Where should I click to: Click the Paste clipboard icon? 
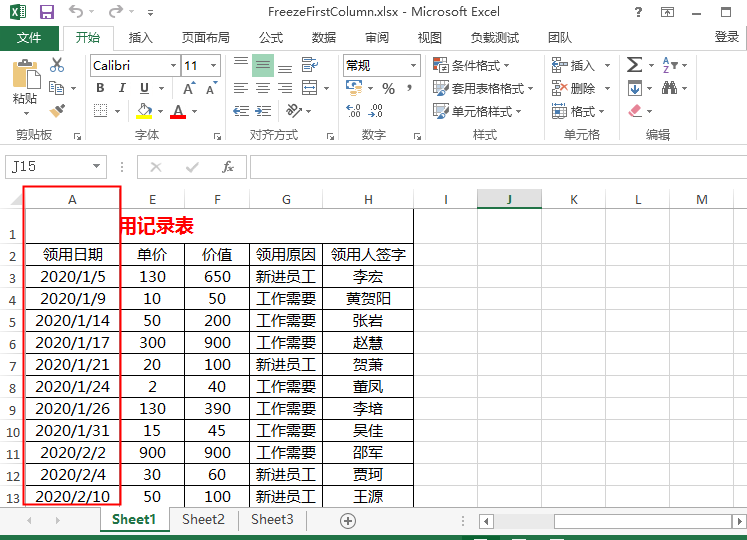[26, 75]
